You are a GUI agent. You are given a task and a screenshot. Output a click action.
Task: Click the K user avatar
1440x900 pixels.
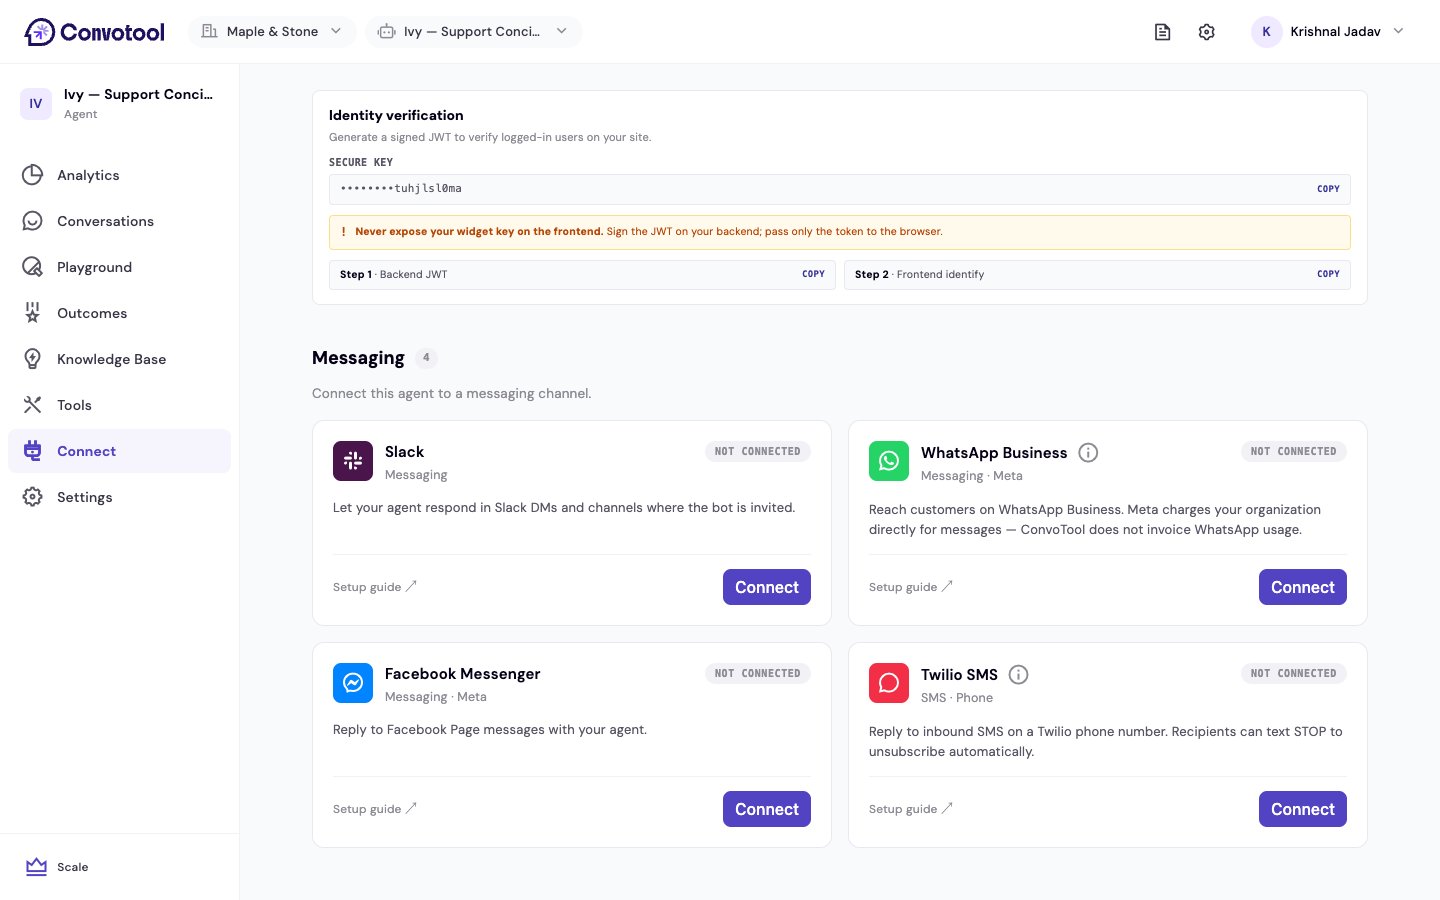click(1267, 32)
